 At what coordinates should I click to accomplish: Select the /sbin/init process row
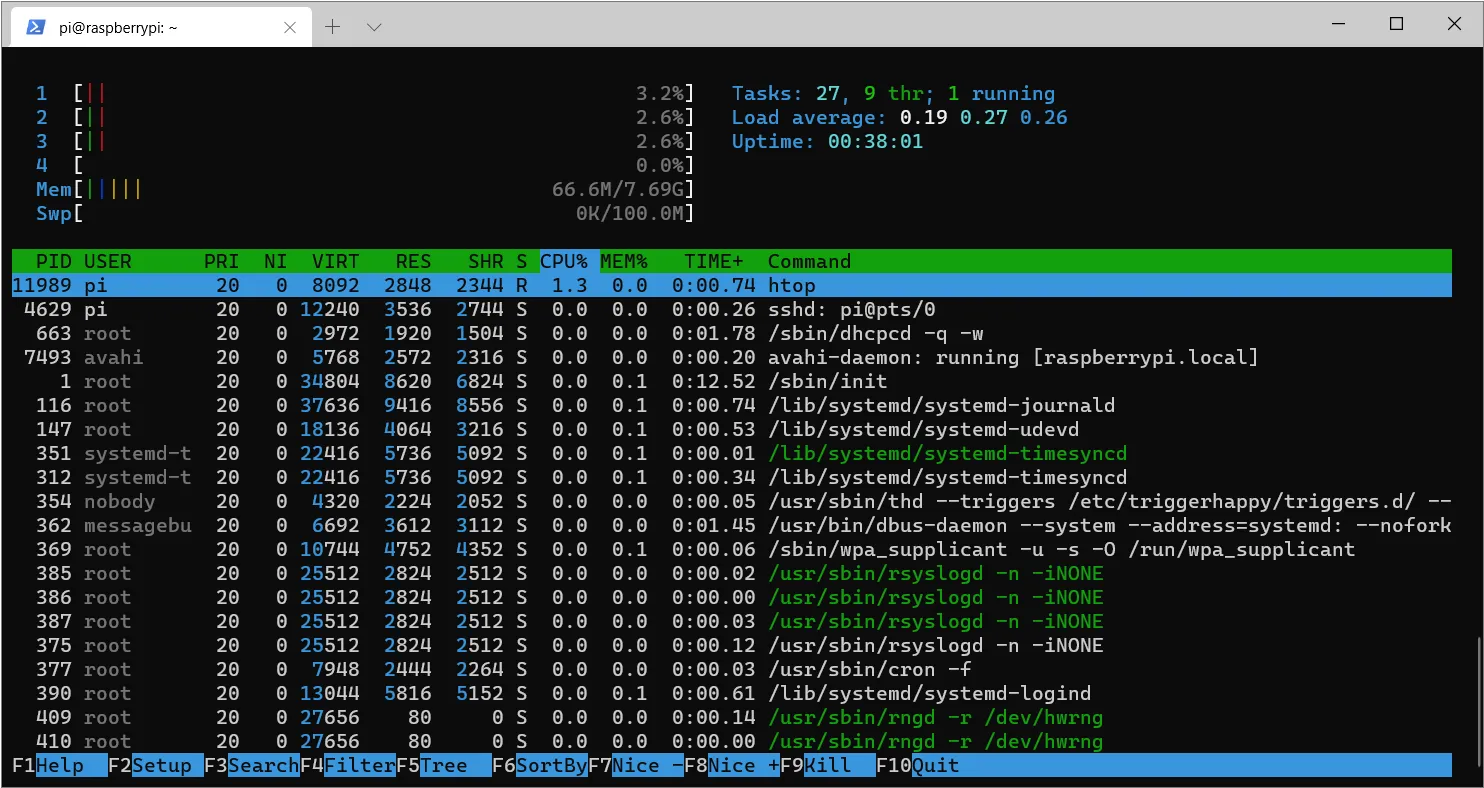click(x=732, y=381)
